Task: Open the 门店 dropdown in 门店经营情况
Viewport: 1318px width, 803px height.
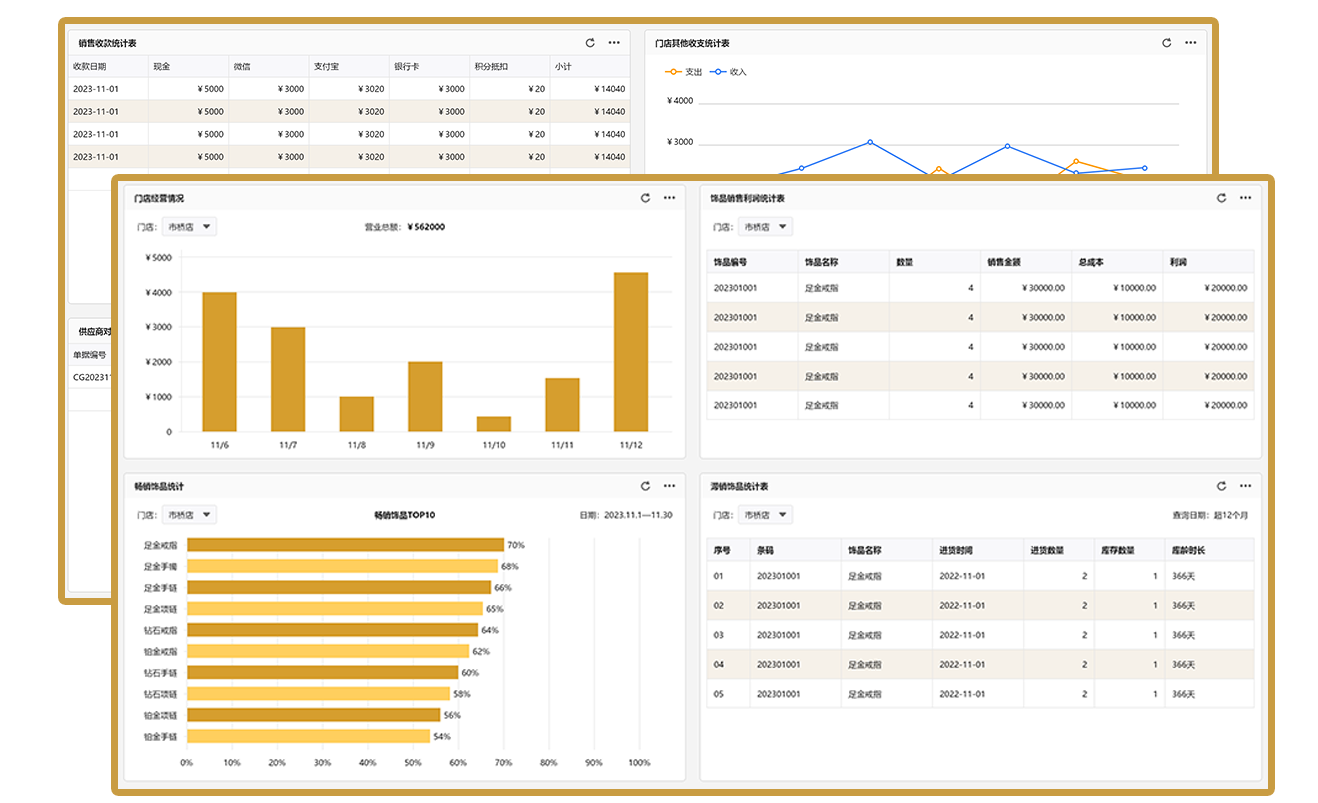Action: click(189, 227)
